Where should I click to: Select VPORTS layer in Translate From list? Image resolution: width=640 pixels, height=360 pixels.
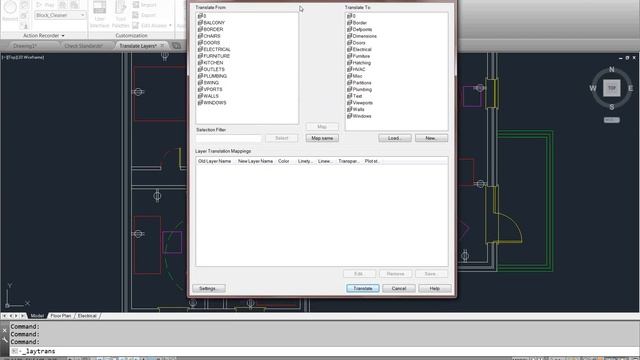[x=210, y=89]
